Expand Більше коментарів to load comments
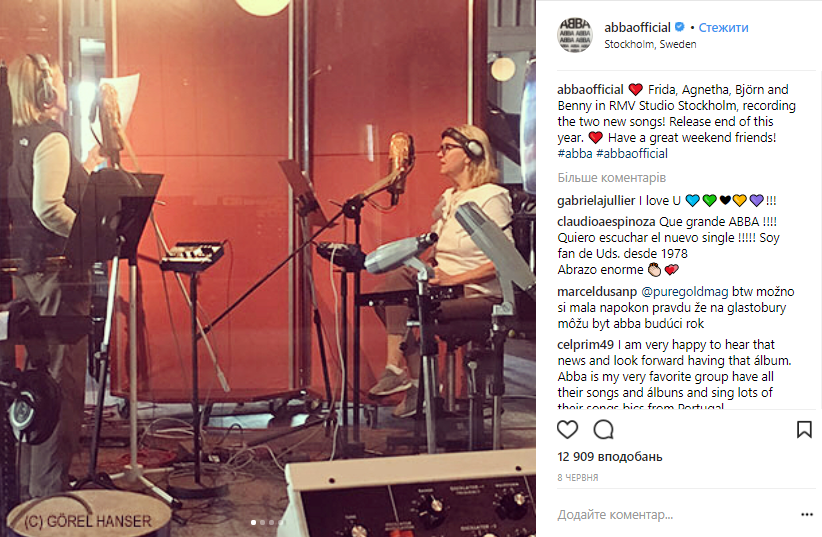This screenshot has width=822, height=537. [x=612, y=178]
